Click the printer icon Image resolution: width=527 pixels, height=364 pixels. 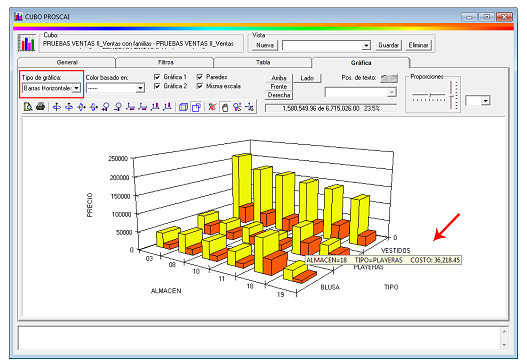(x=40, y=107)
